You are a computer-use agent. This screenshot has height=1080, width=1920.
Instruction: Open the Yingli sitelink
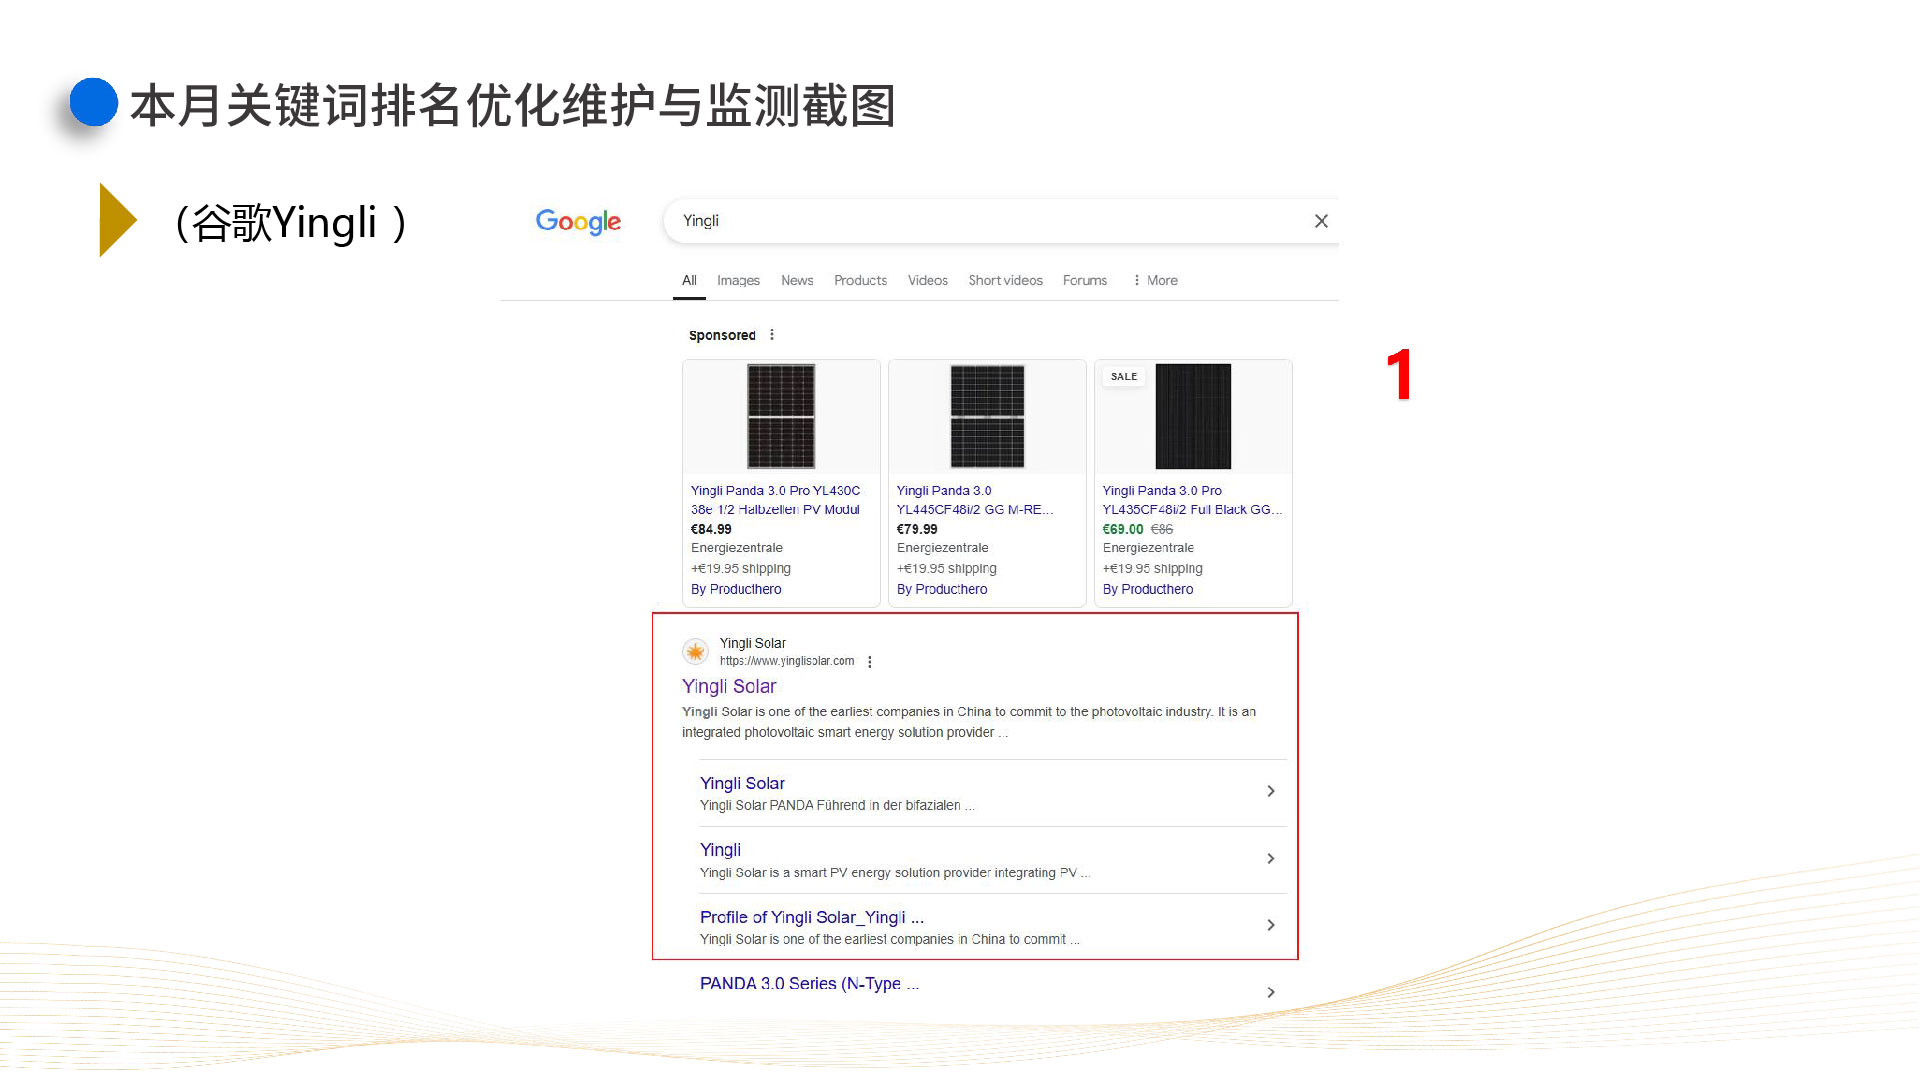click(x=720, y=849)
